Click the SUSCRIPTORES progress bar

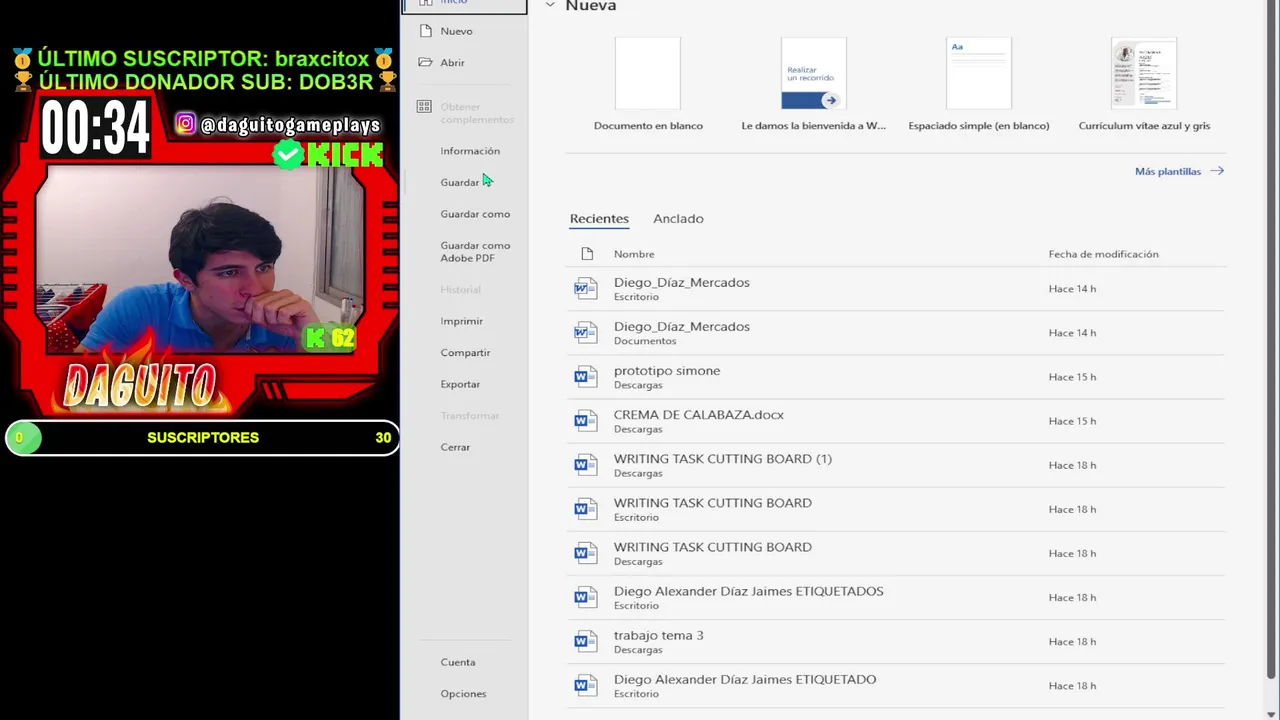click(x=202, y=437)
